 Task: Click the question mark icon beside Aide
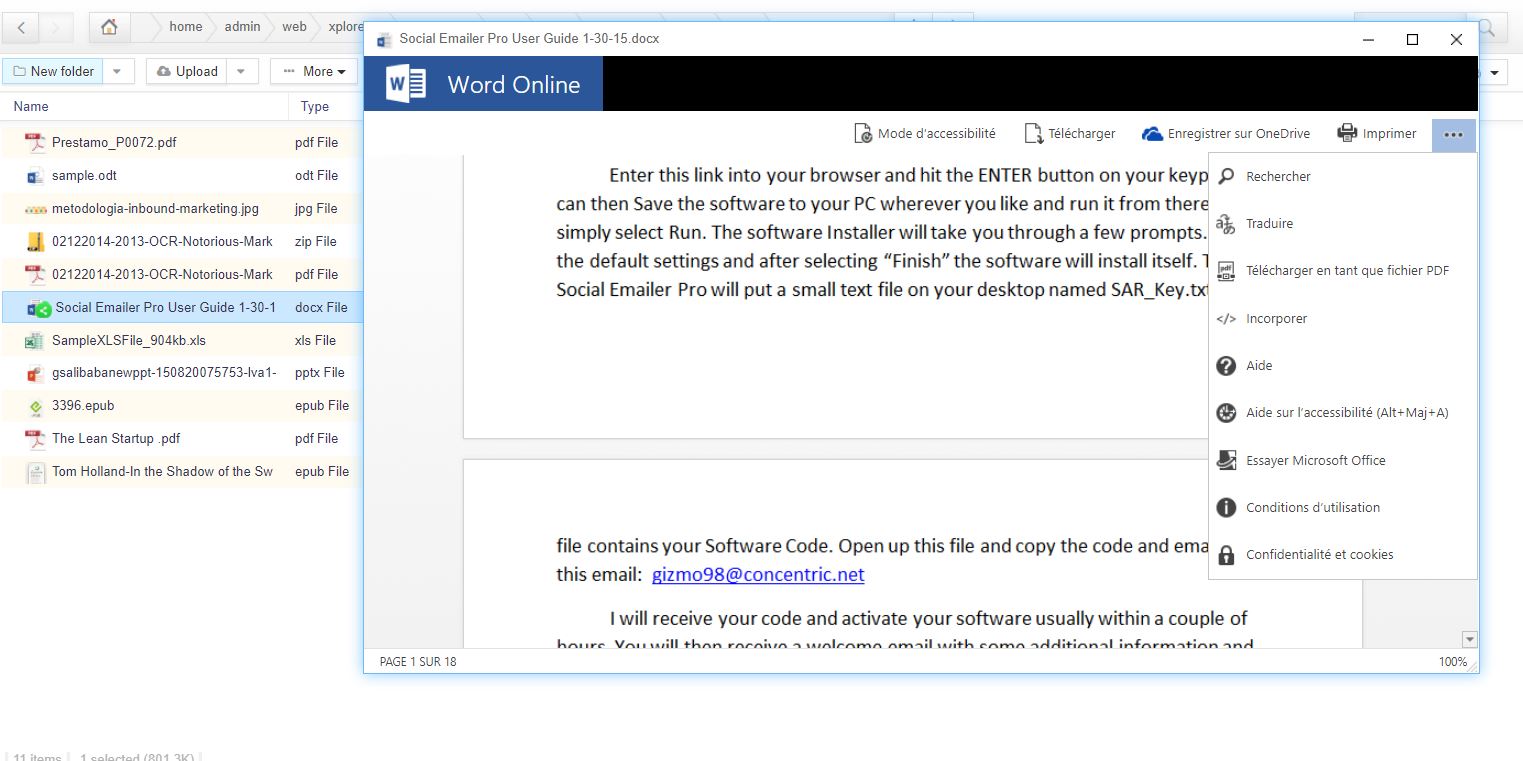point(1226,366)
